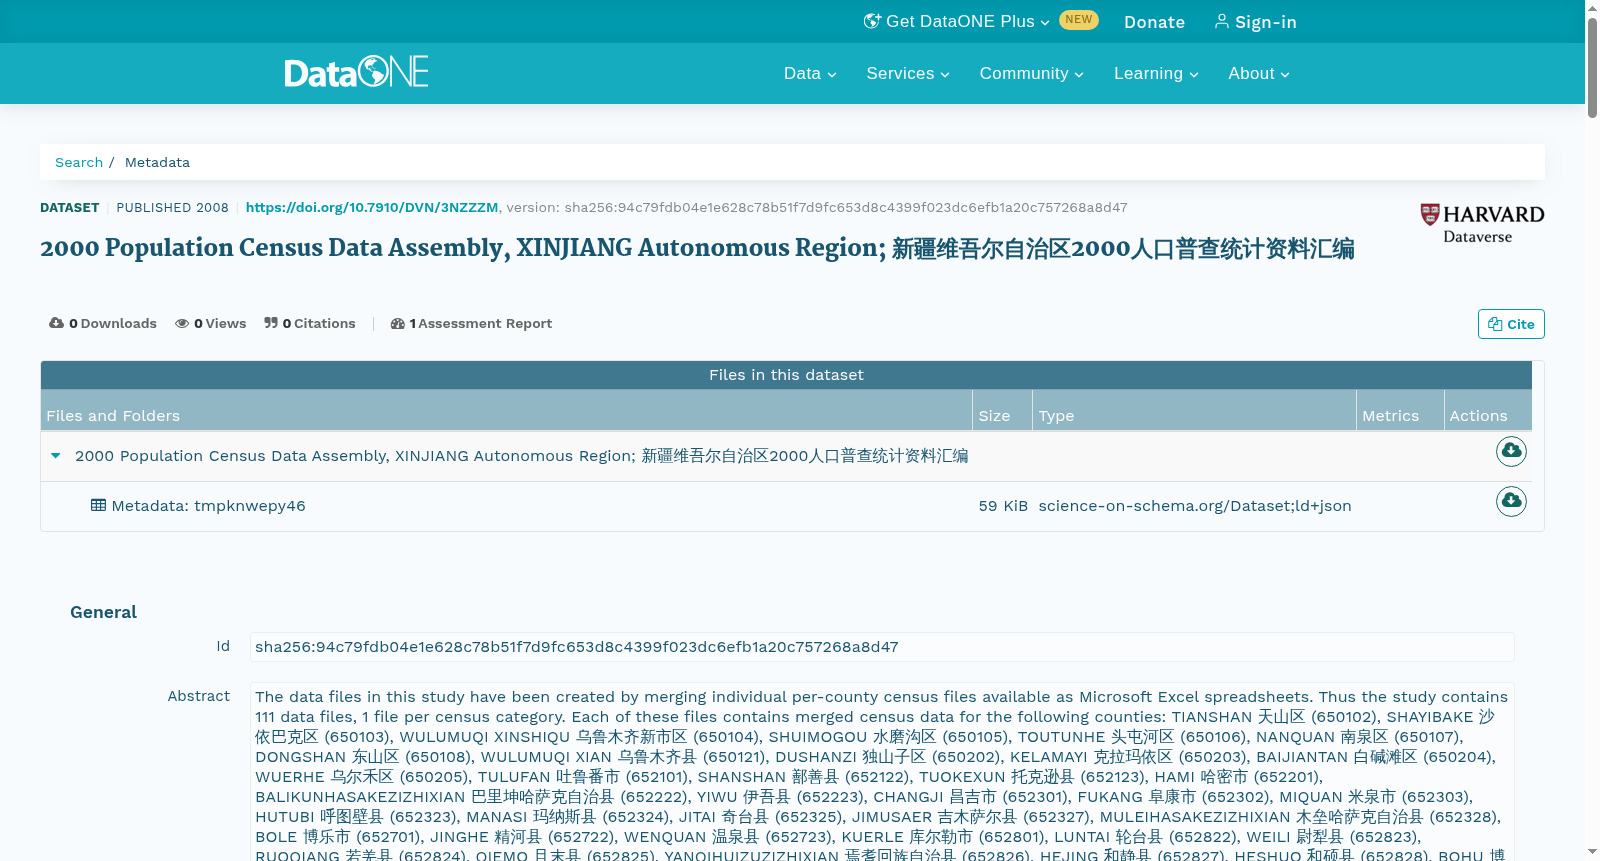Image resolution: width=1600 pixels, height=861 pixels.
Task: Click the sha256 Id value field
Action: point(882,647)
